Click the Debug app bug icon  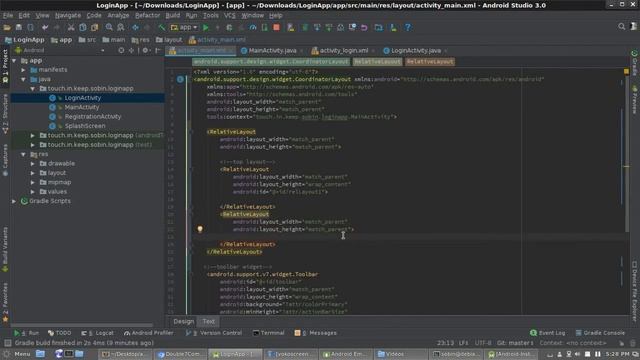[229, 27]
